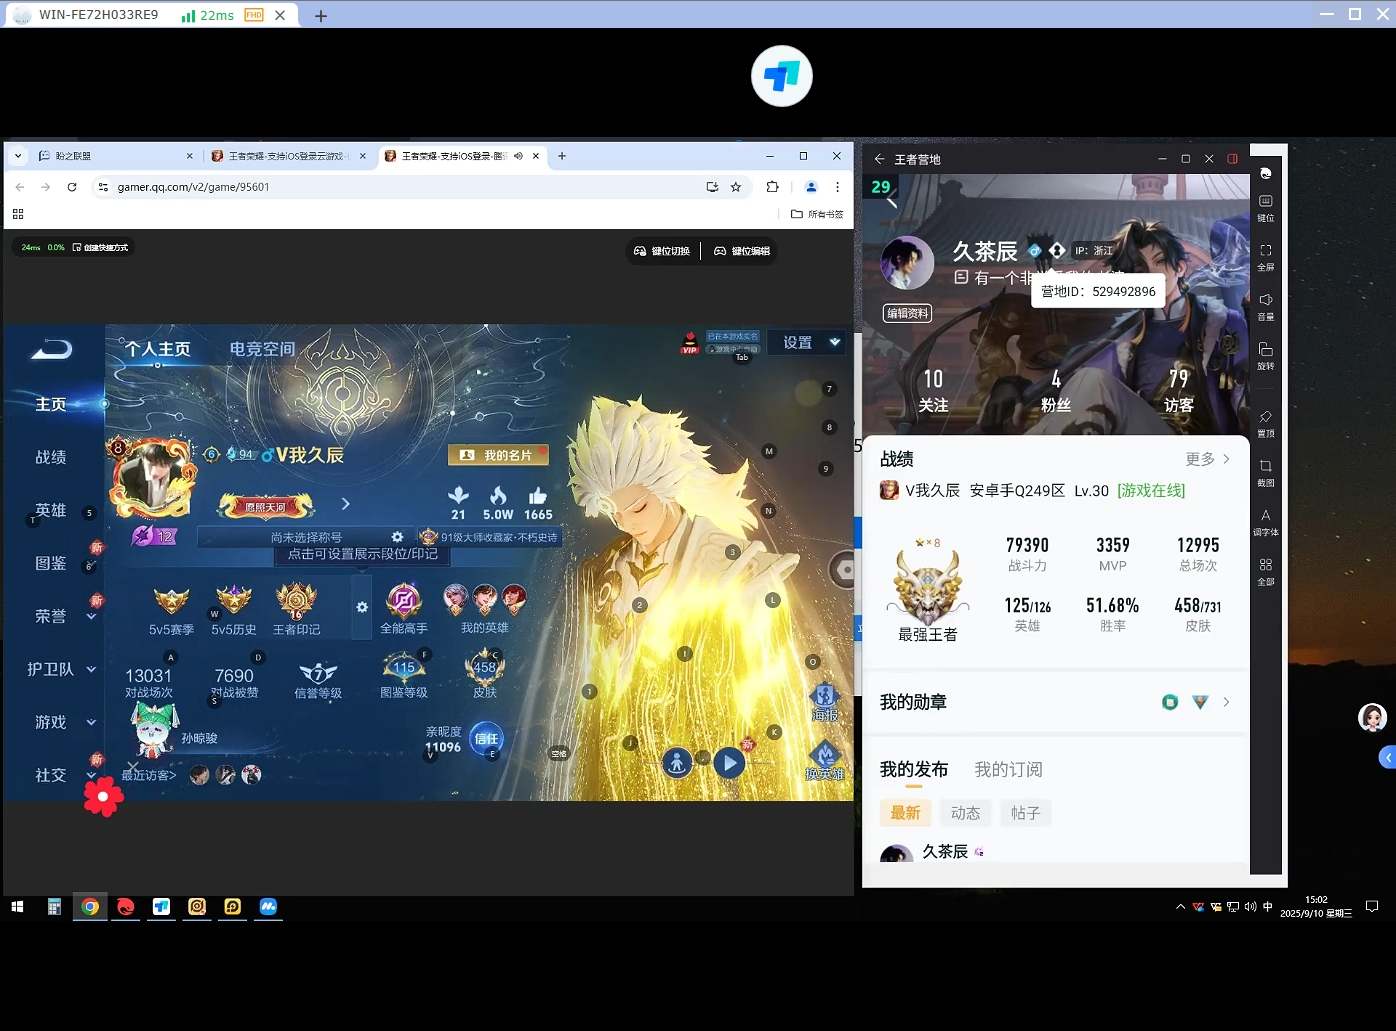Click the 信任 intimacy button
1396x1031 pixels.
[x=487, y=738]
